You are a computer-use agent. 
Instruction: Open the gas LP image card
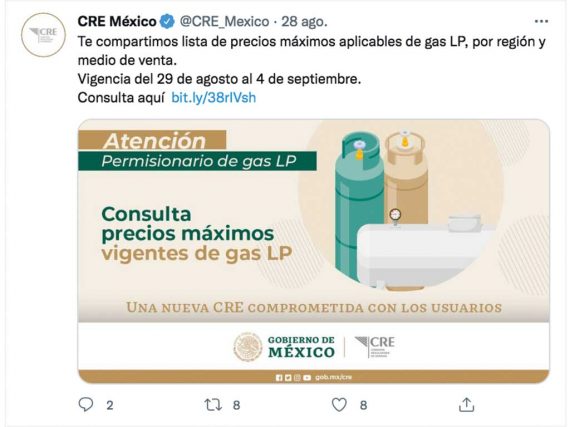pyautogui.click(x=314, y=251)
